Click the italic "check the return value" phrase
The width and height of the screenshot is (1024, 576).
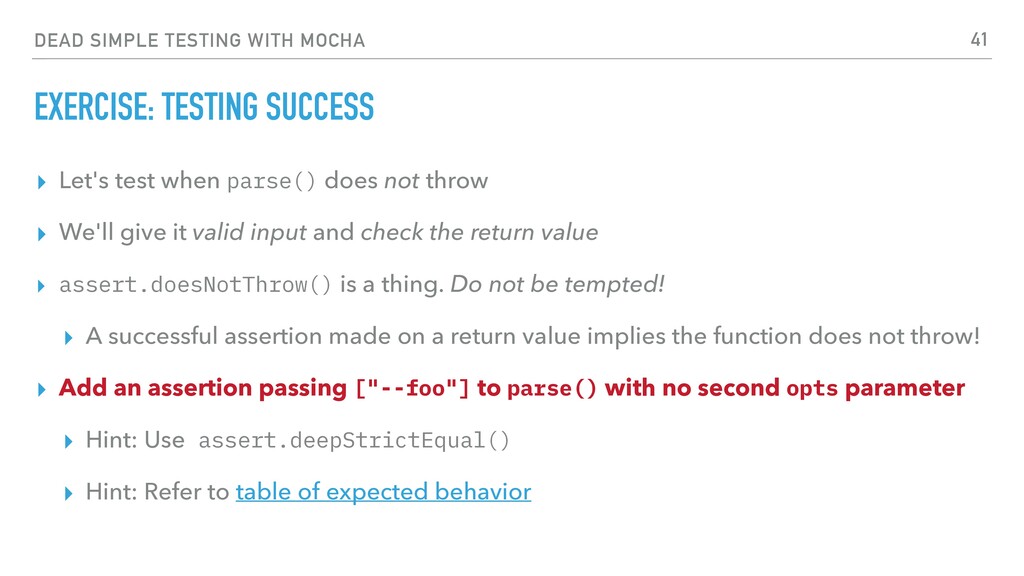[479, 232]
